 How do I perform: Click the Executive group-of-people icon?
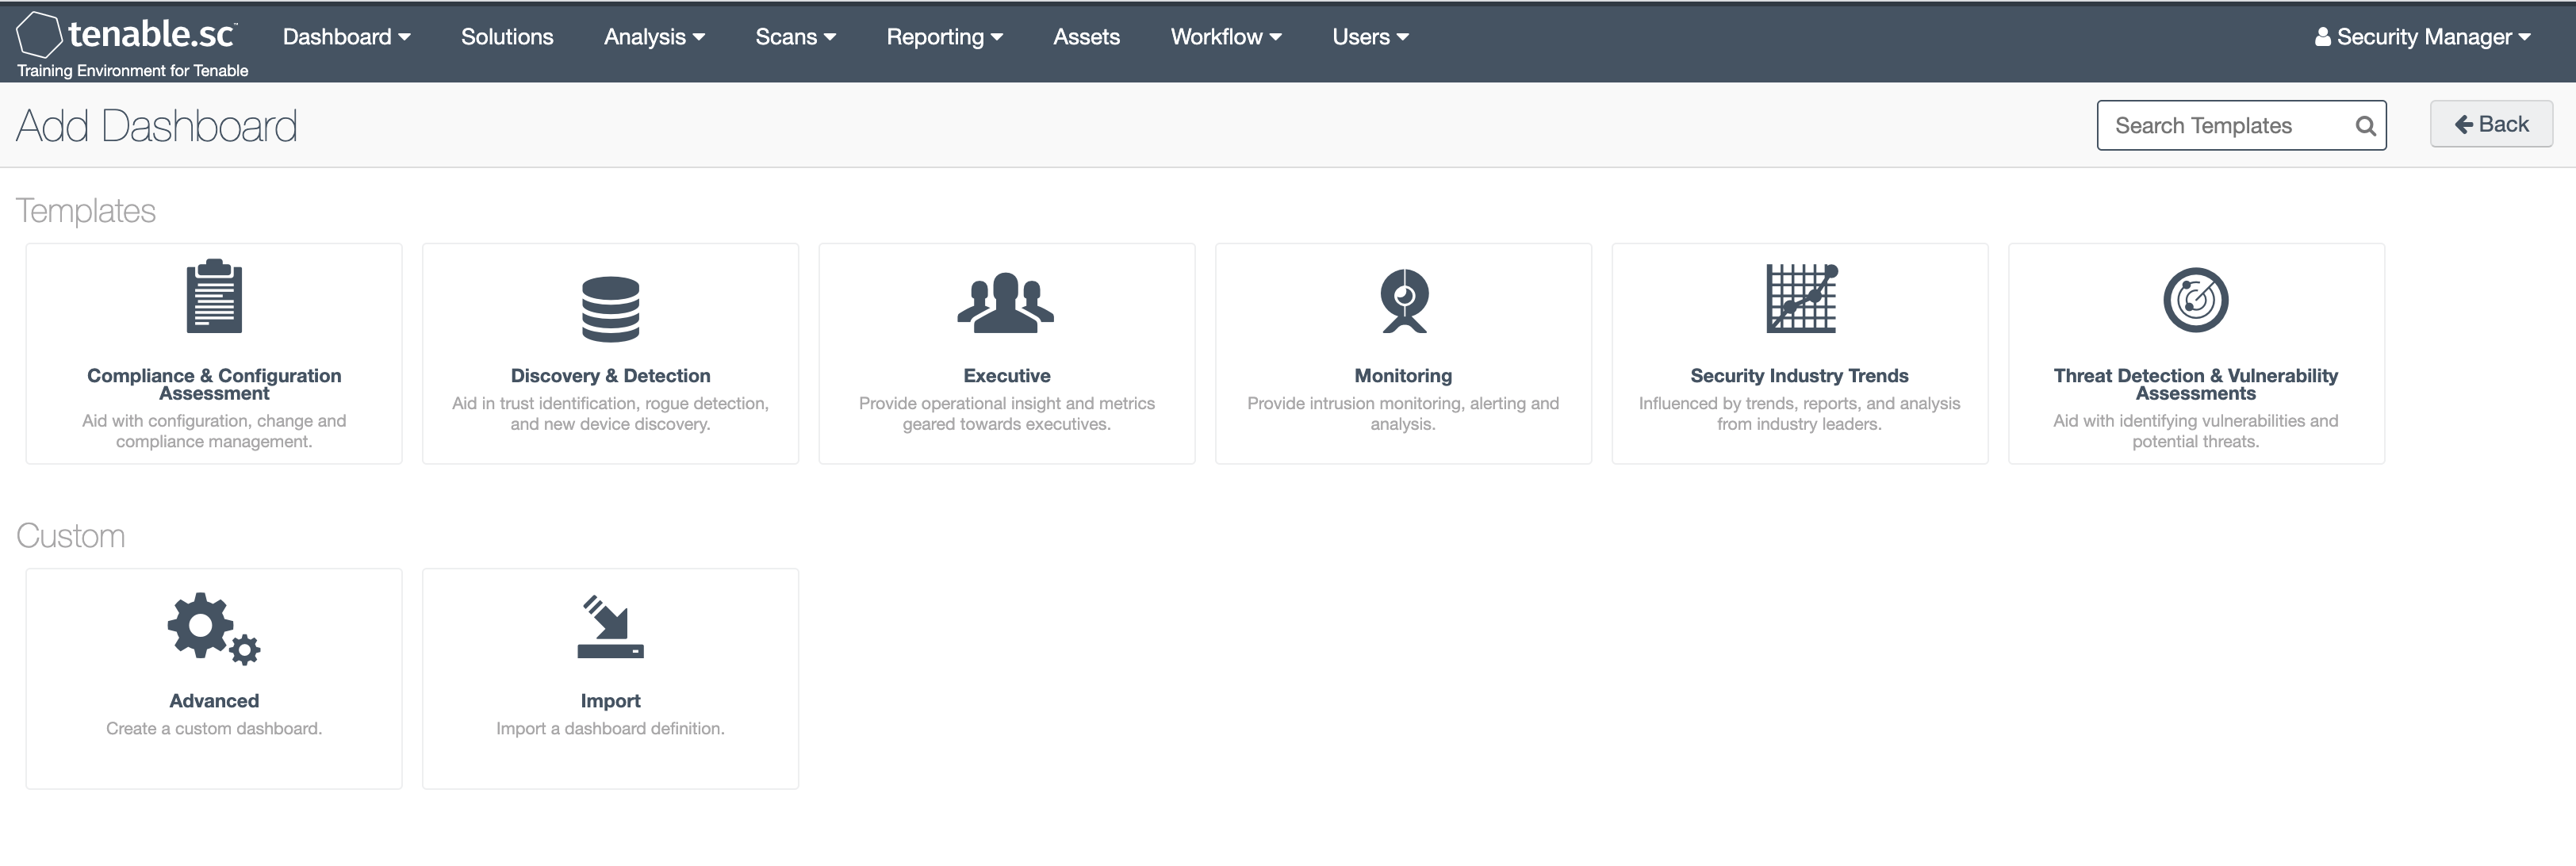pyautogui.click(x=1005, y=302)
